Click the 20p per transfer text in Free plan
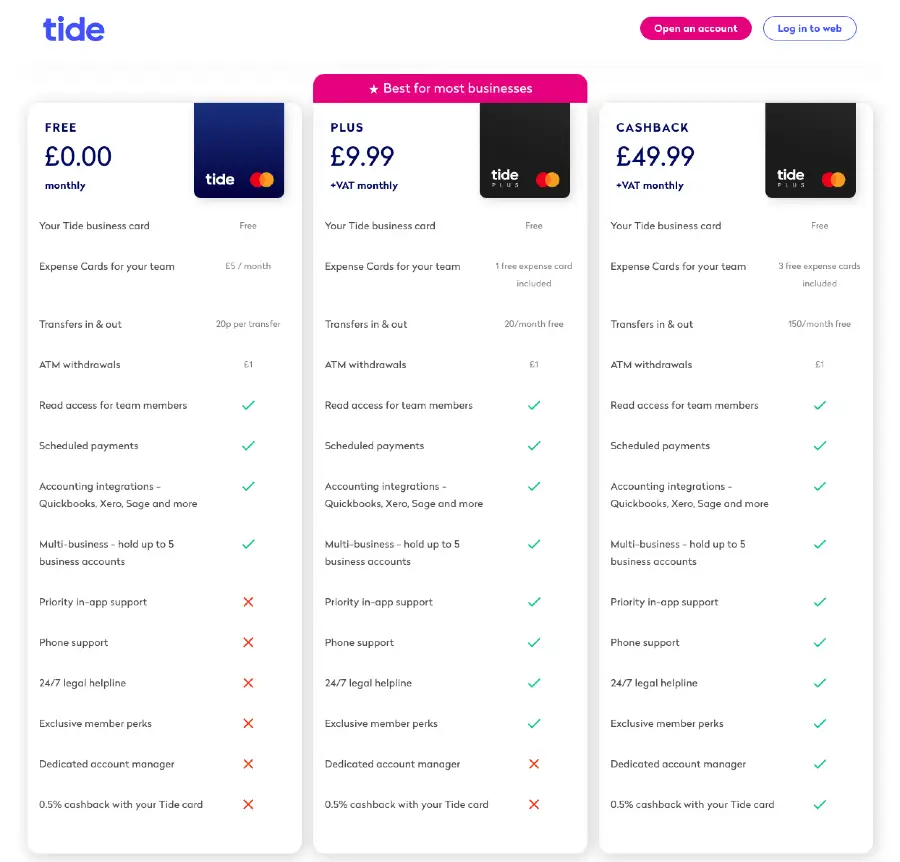900x862 pixels. tap(248, 324)
